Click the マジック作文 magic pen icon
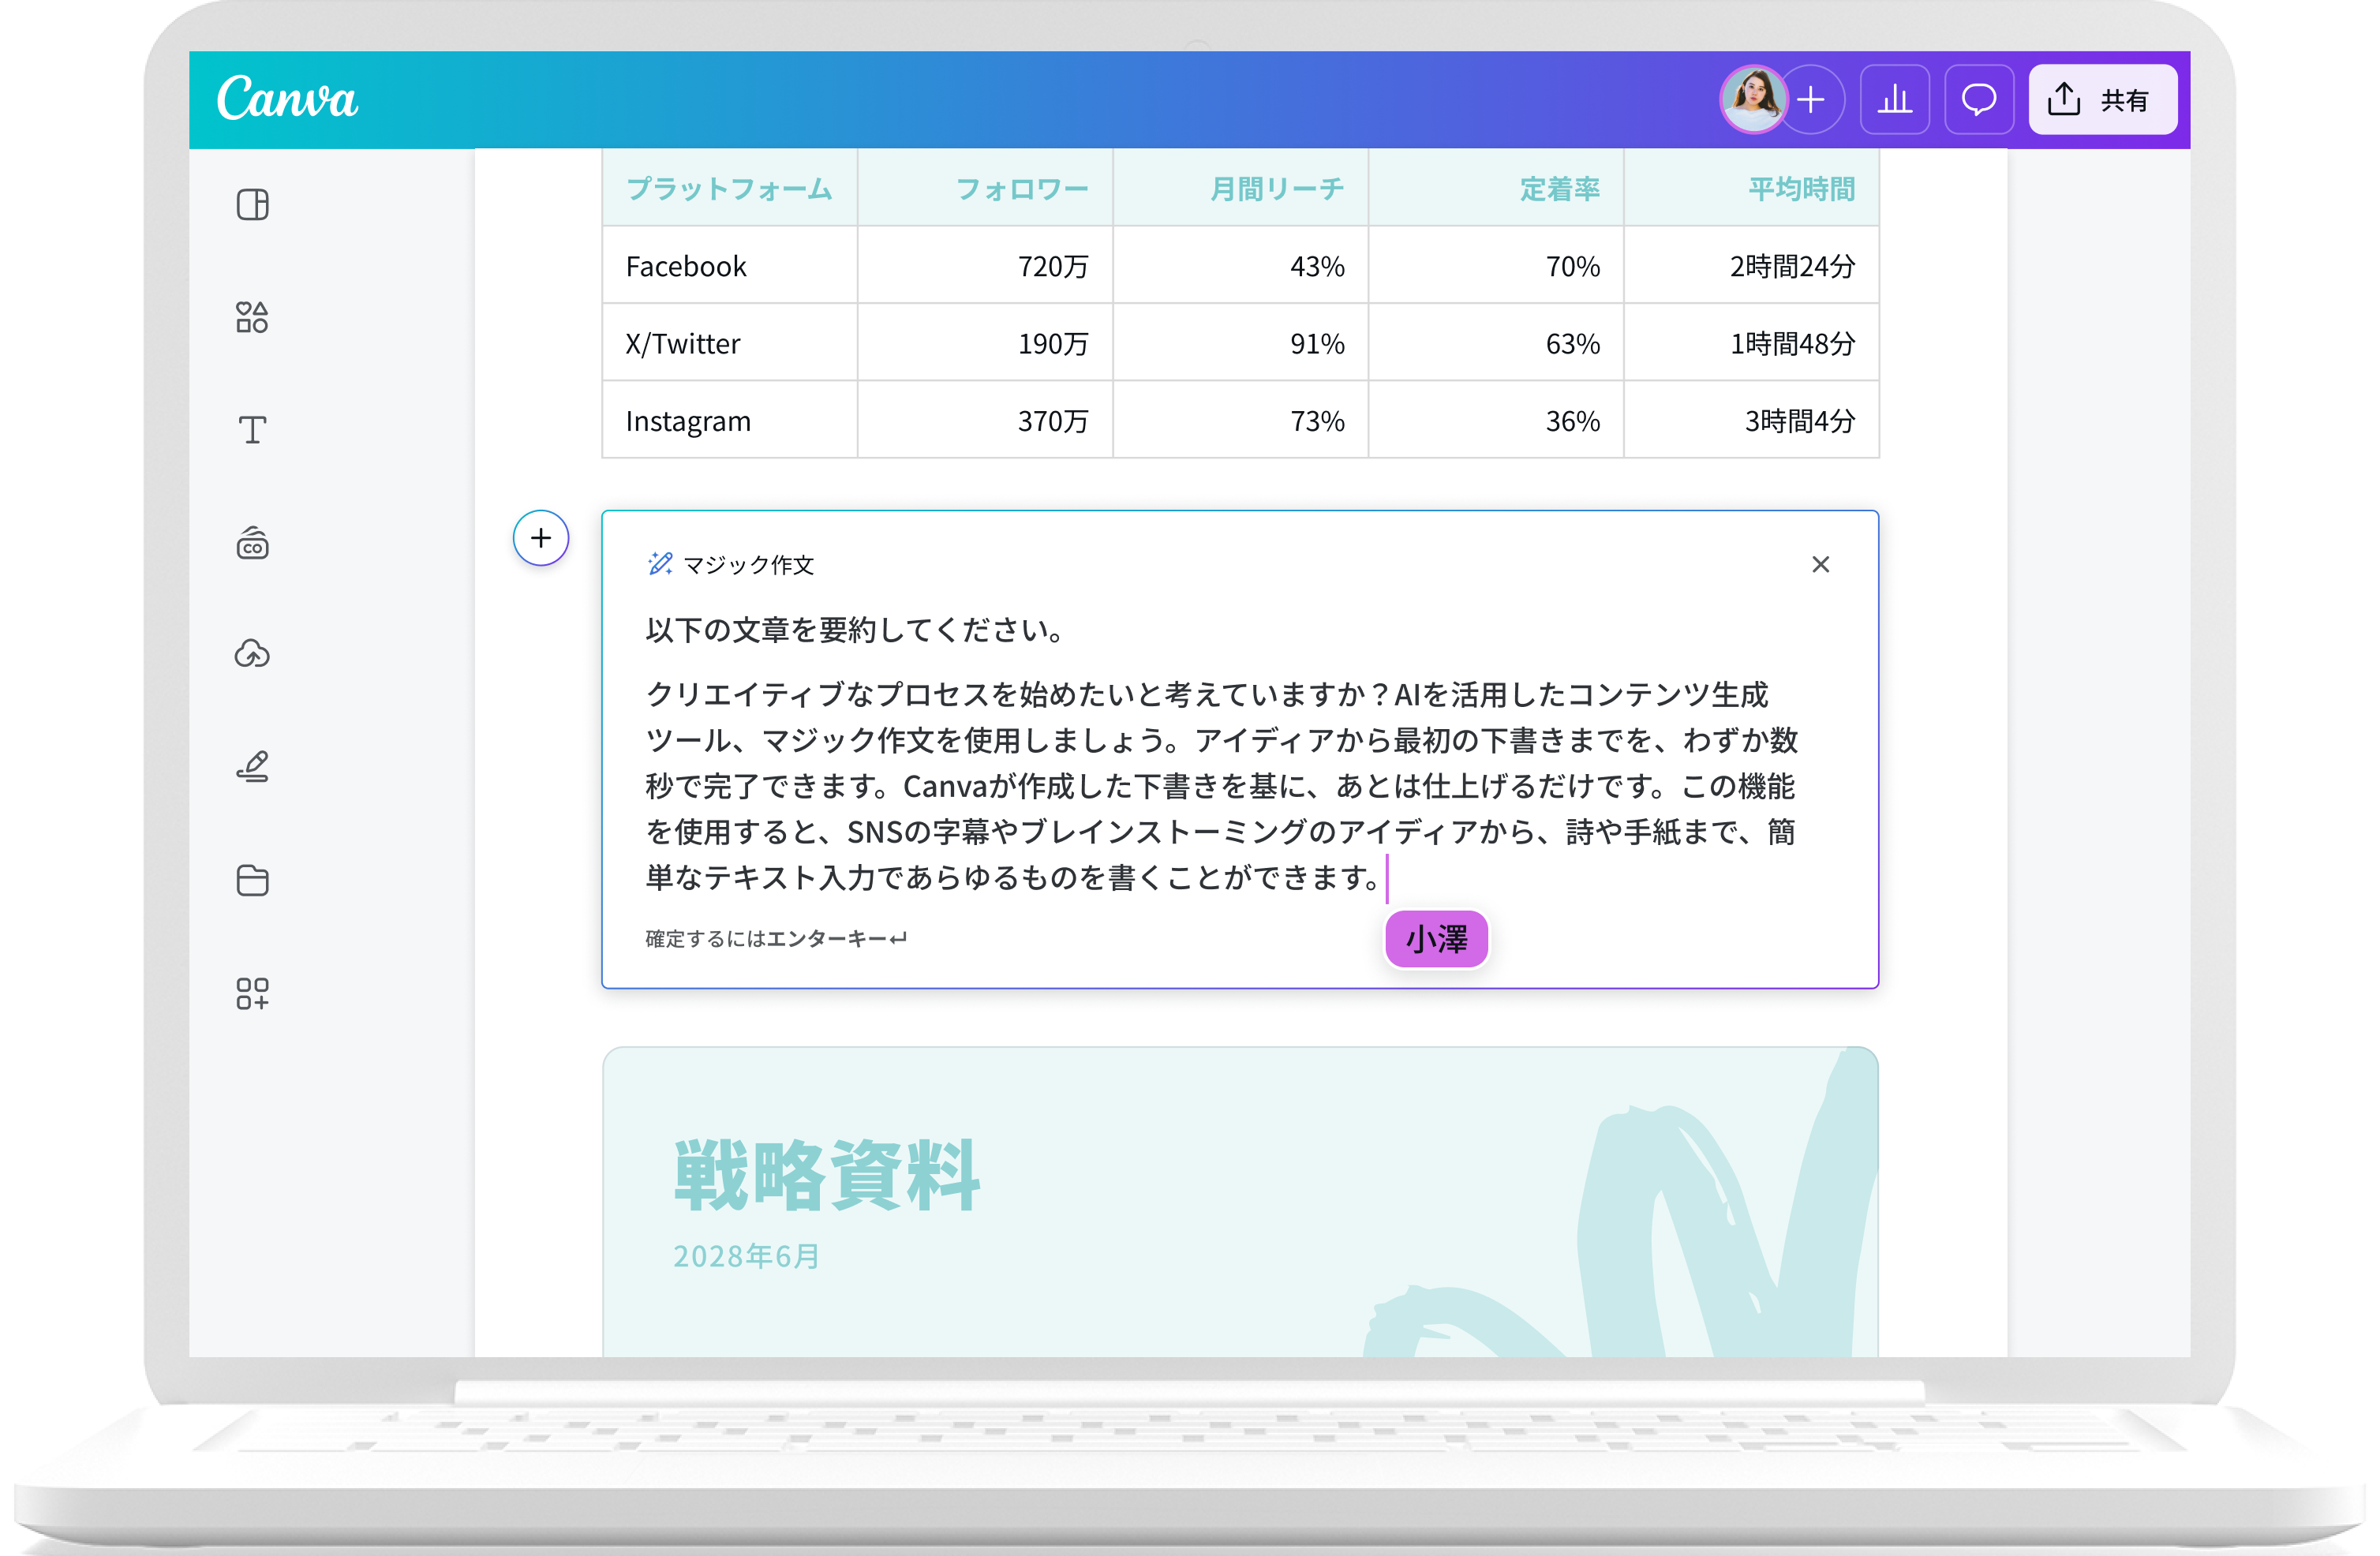Image resolution: width=2380 pixels, height=1556 pixels. click(x=660, y=564)
